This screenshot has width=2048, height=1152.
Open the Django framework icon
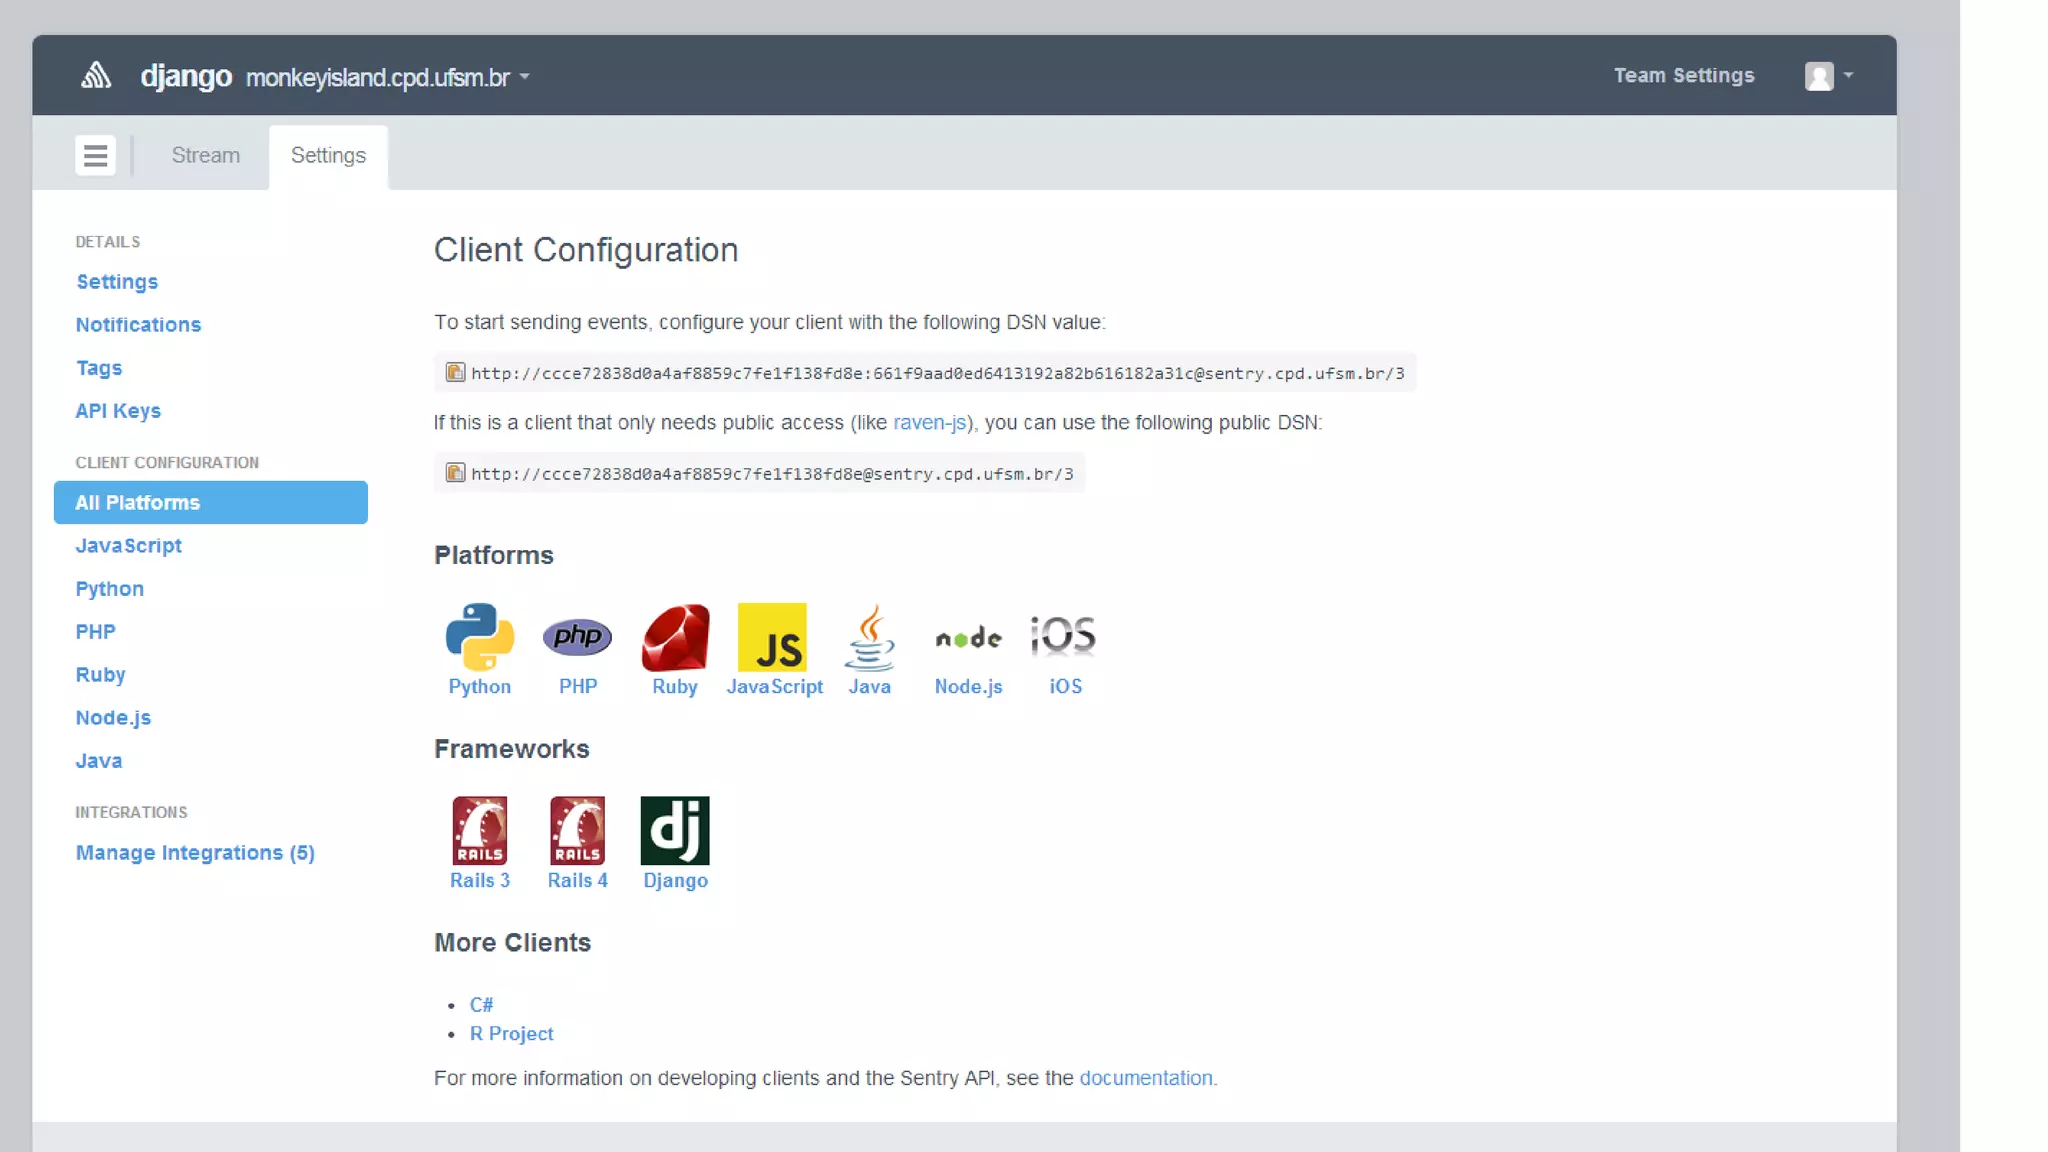(675, 831)
